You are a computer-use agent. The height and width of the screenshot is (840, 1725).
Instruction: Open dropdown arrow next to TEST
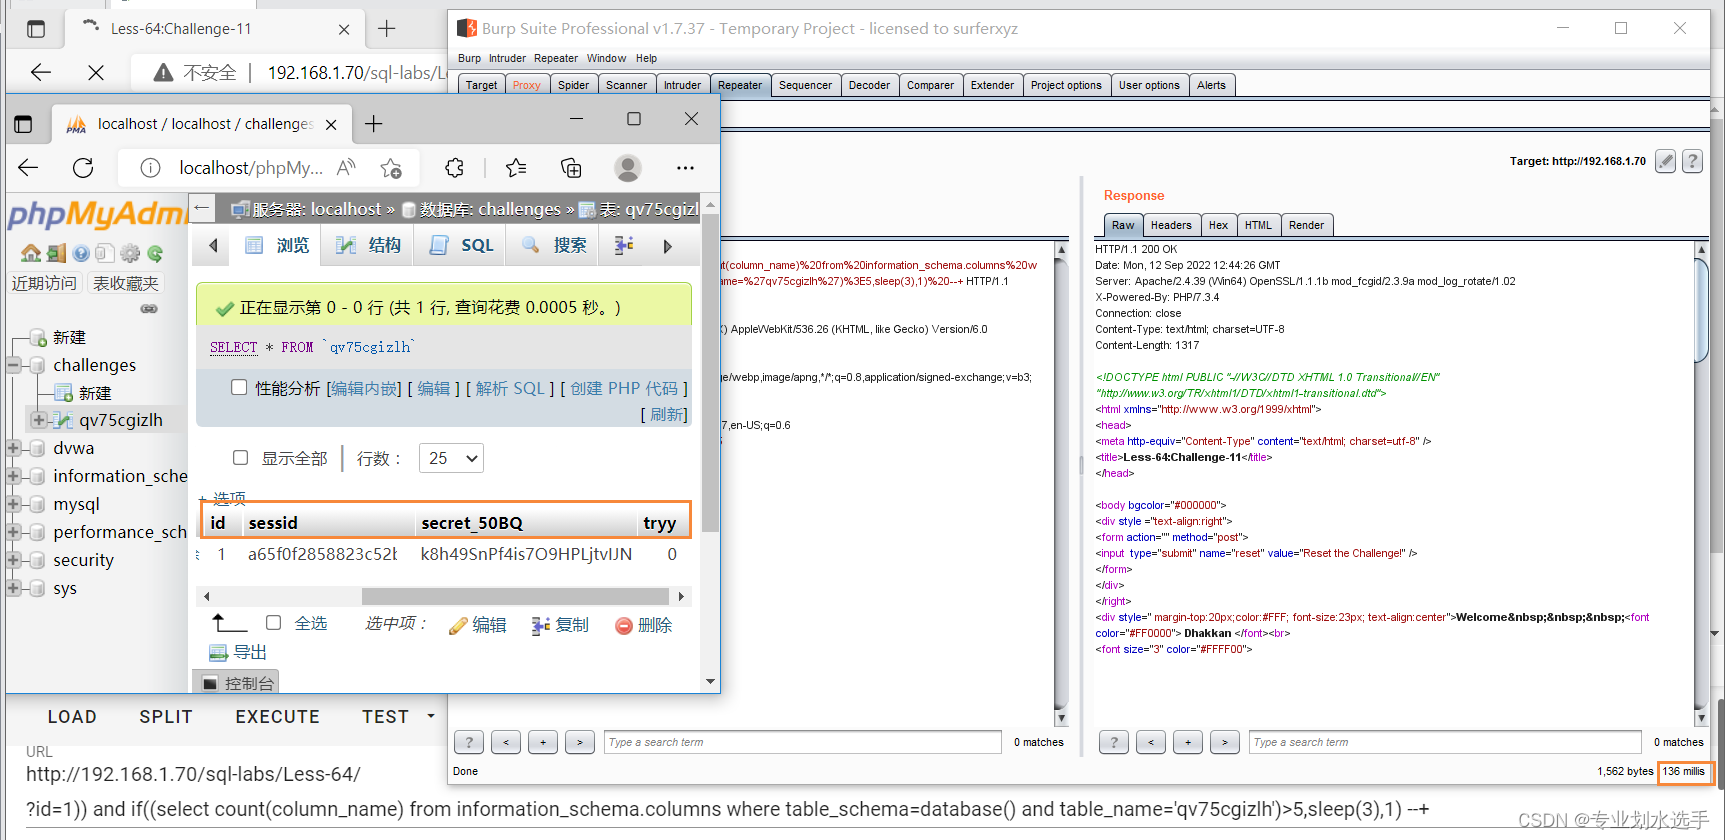click(x=431, y=716)
